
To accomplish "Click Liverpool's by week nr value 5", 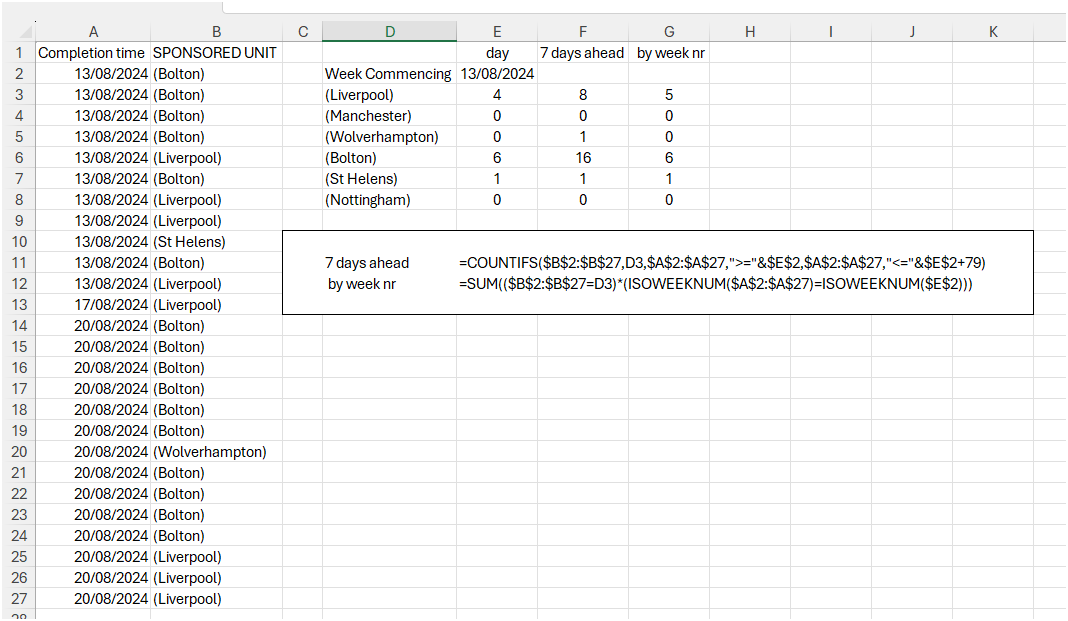I will click(669, 95).
